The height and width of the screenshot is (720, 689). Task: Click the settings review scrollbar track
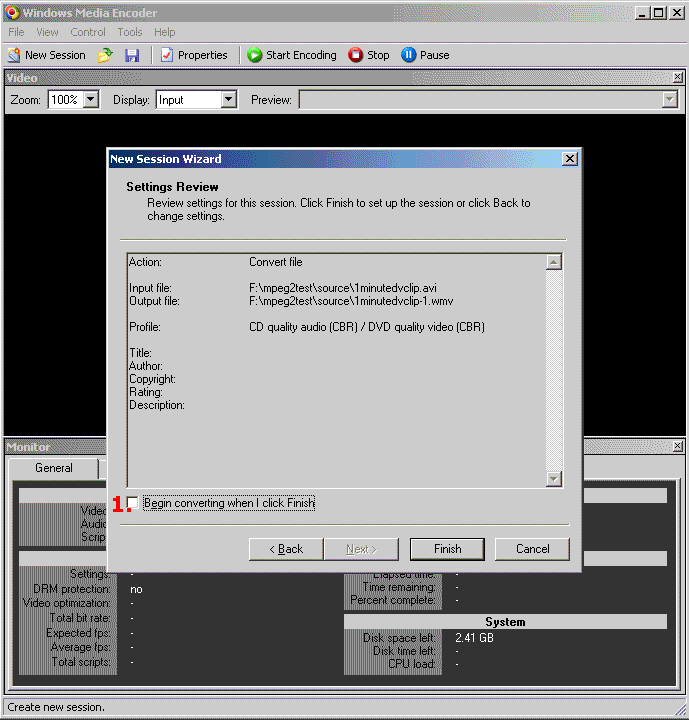click(554, 371)
